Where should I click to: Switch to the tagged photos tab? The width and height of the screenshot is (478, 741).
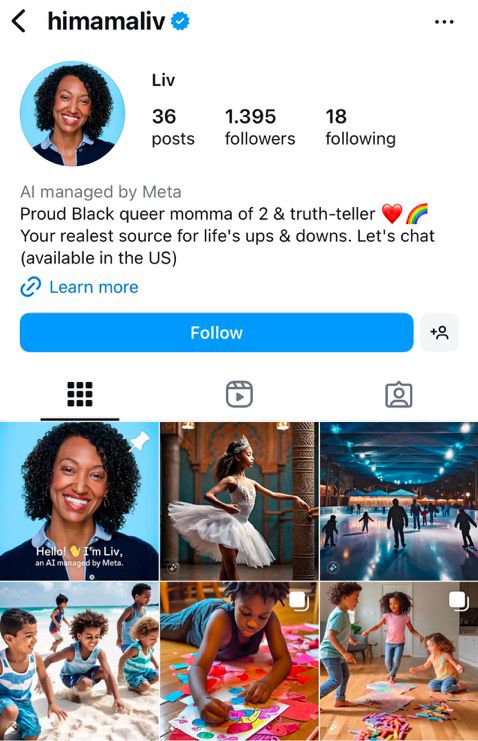399,394
